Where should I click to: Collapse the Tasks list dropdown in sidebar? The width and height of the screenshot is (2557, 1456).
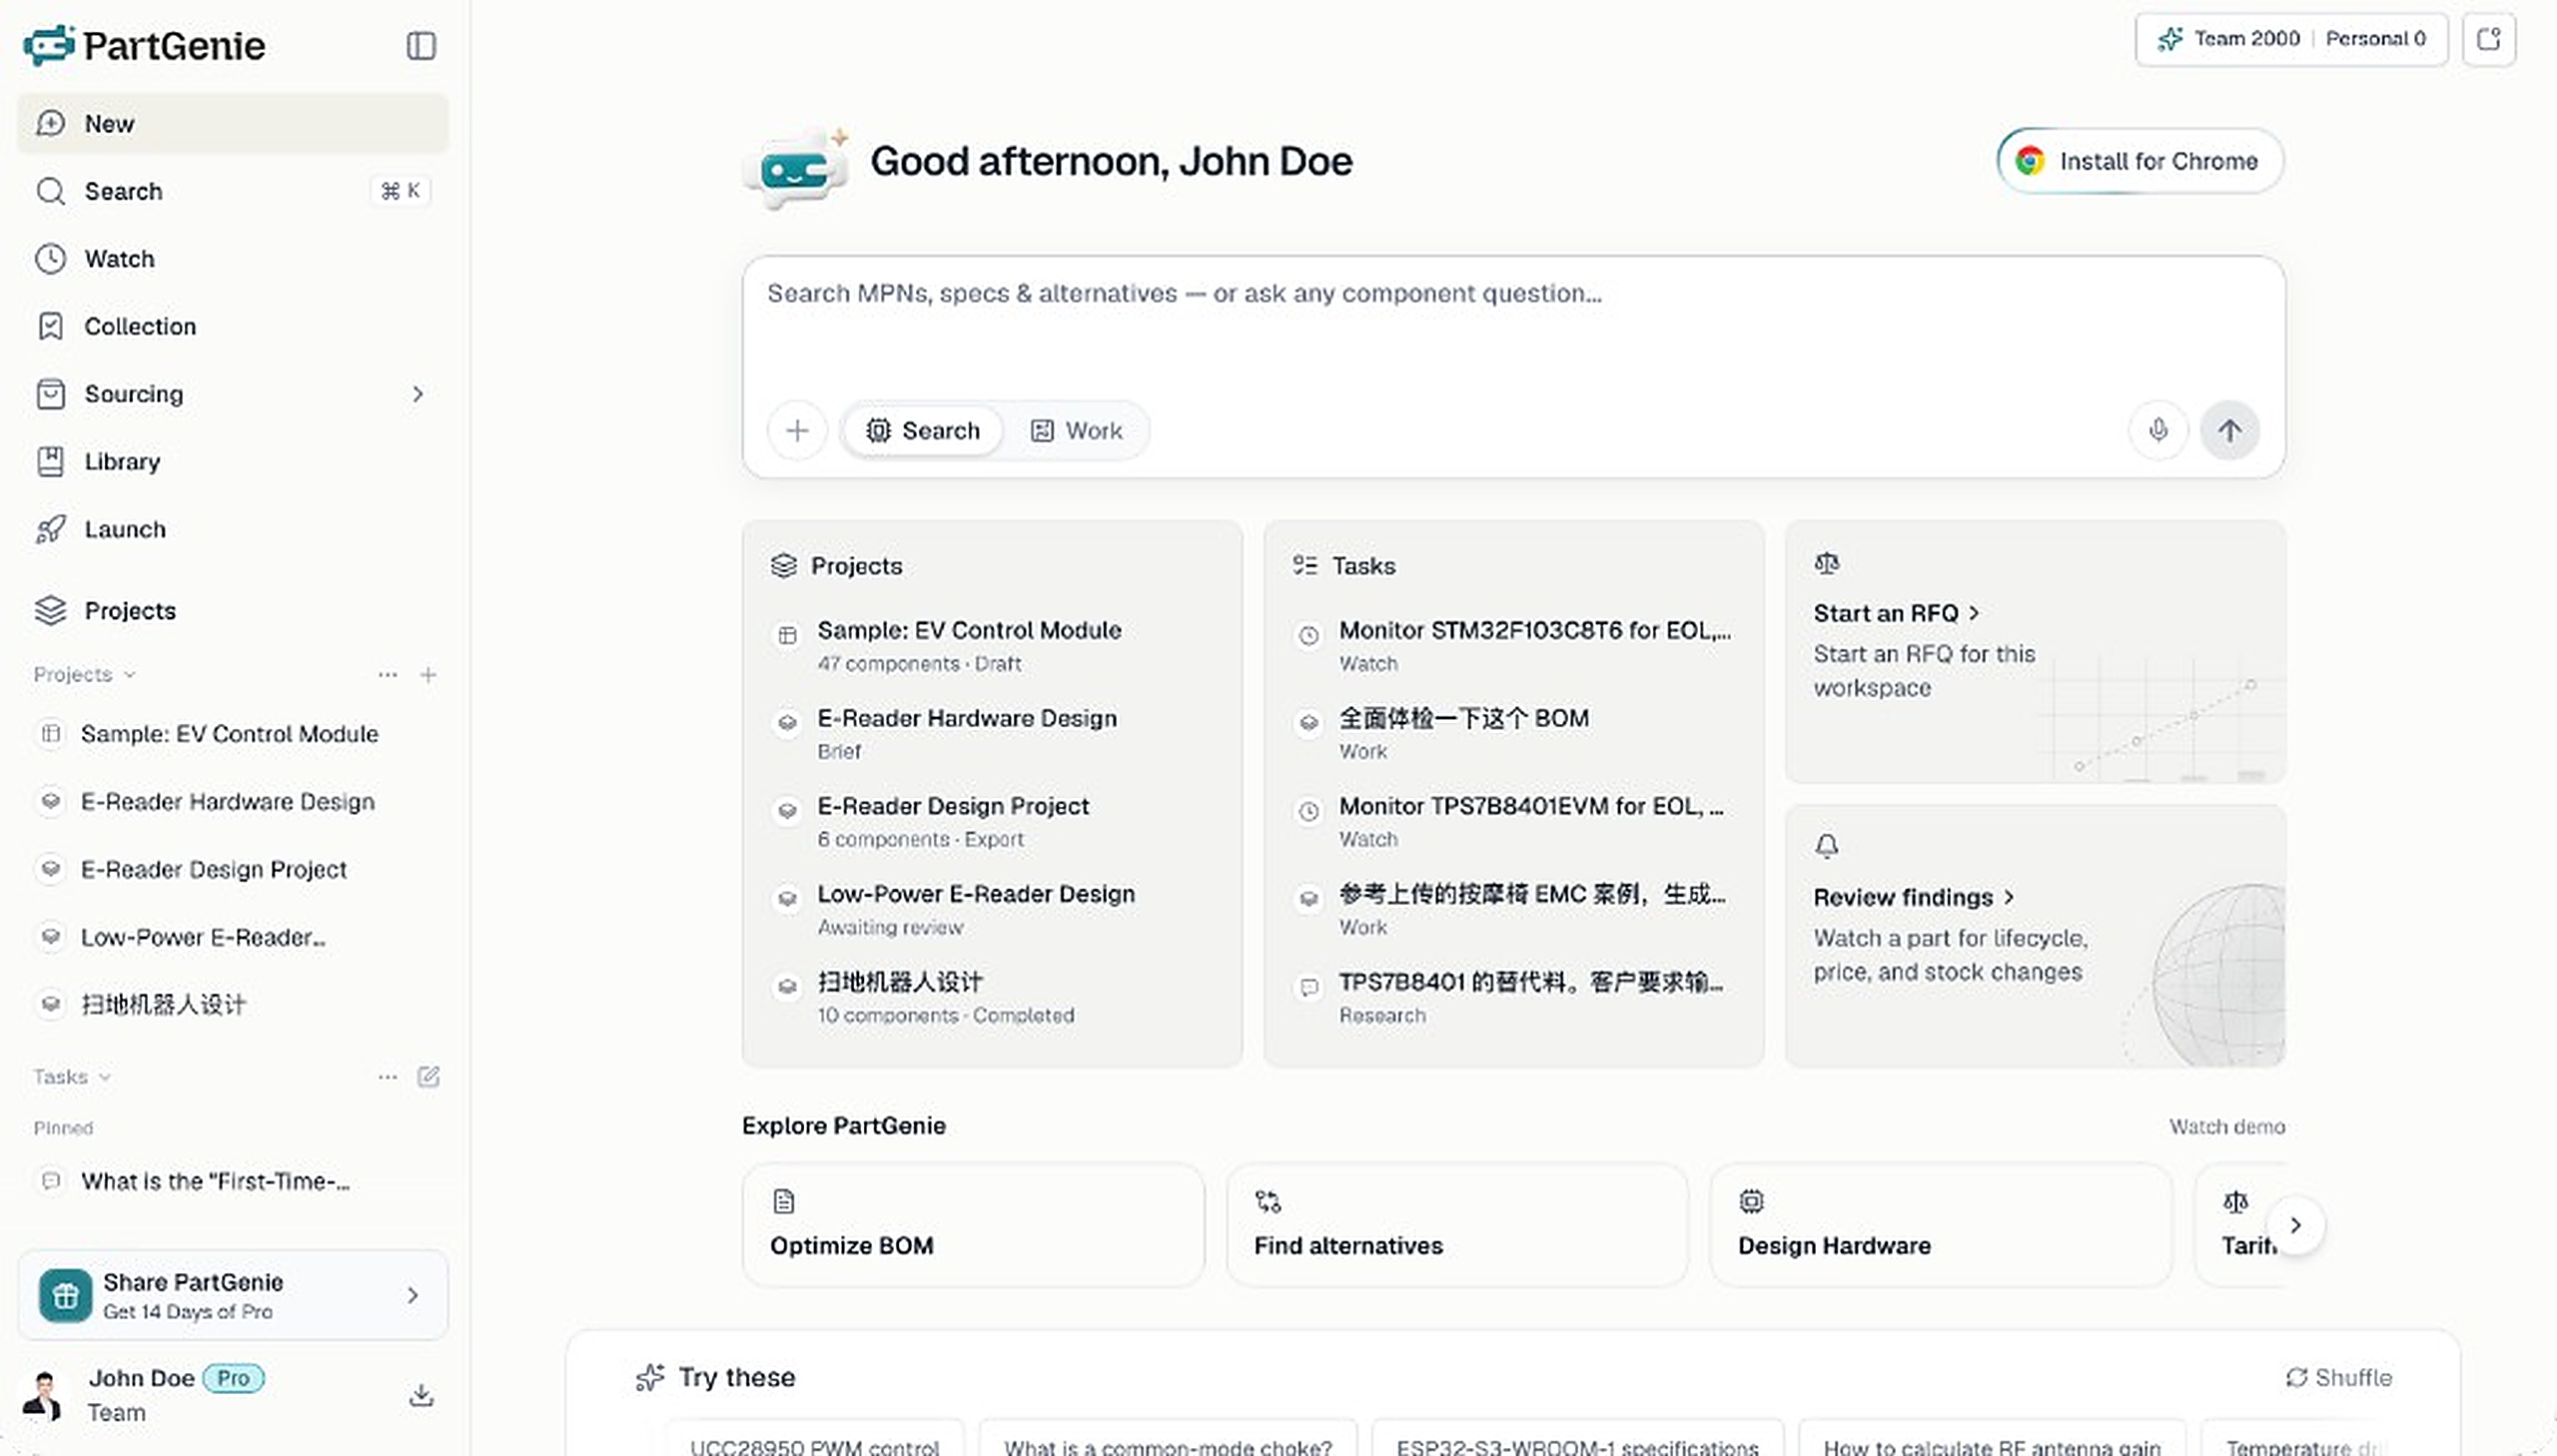point(71,1076)
